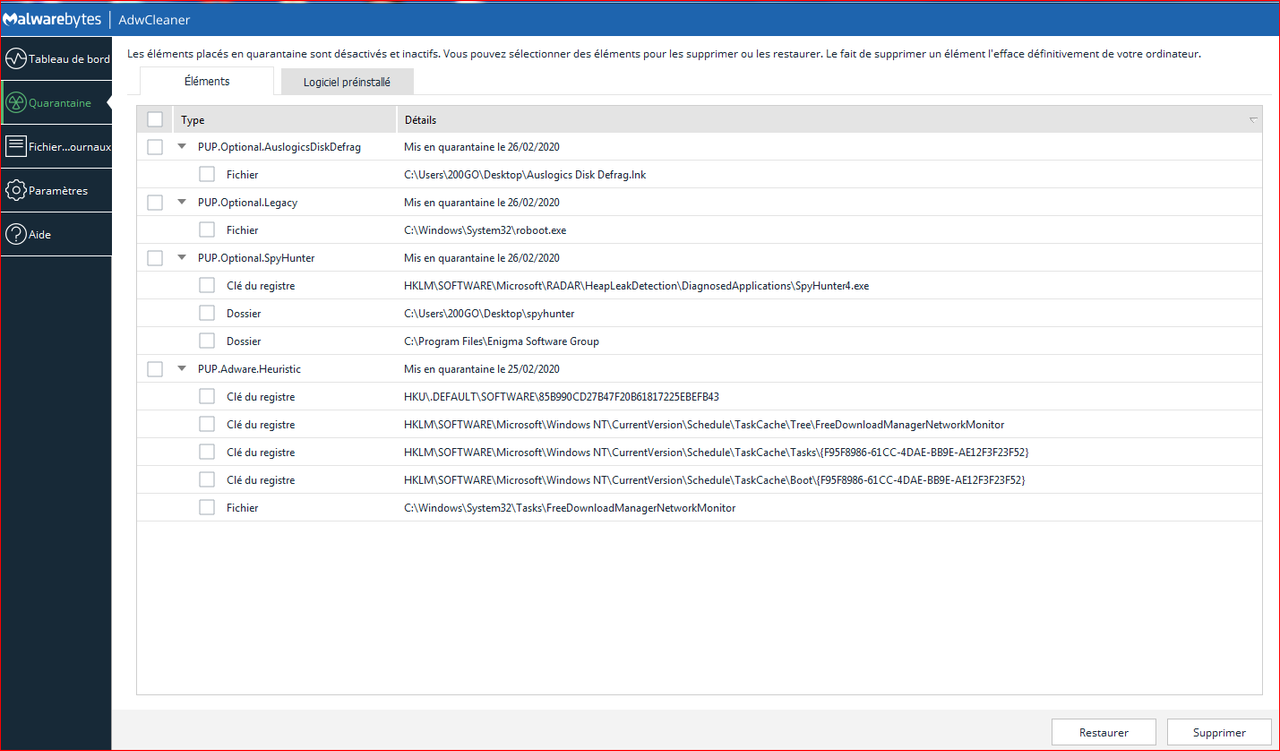Tick checkbox for TaskCache\Tasks registry key
Viewport: 1280px width, 751px height.
(x=207, y=452)
